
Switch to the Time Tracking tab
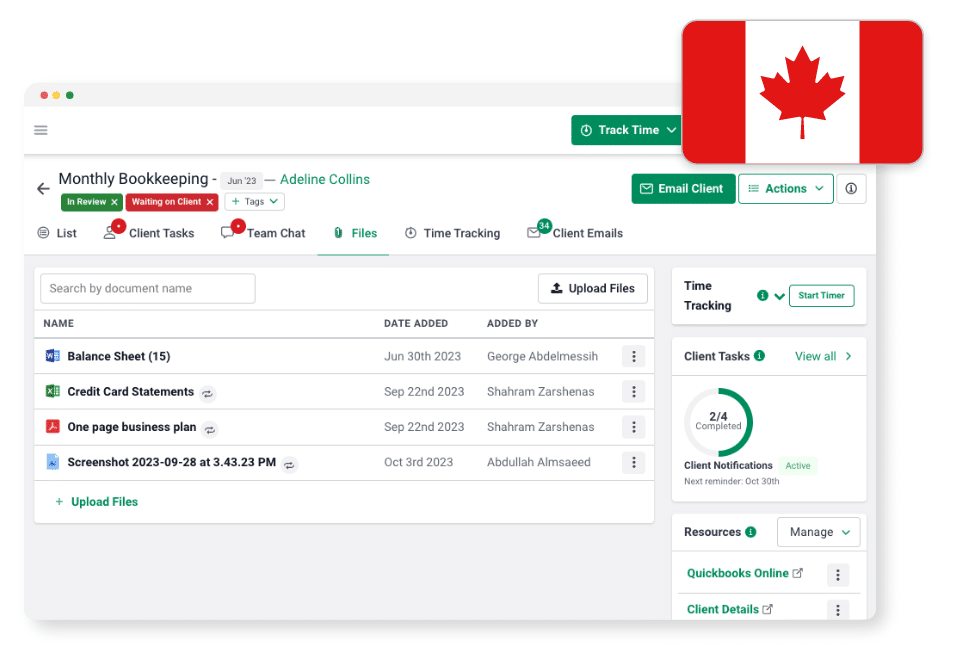point(452,233)
